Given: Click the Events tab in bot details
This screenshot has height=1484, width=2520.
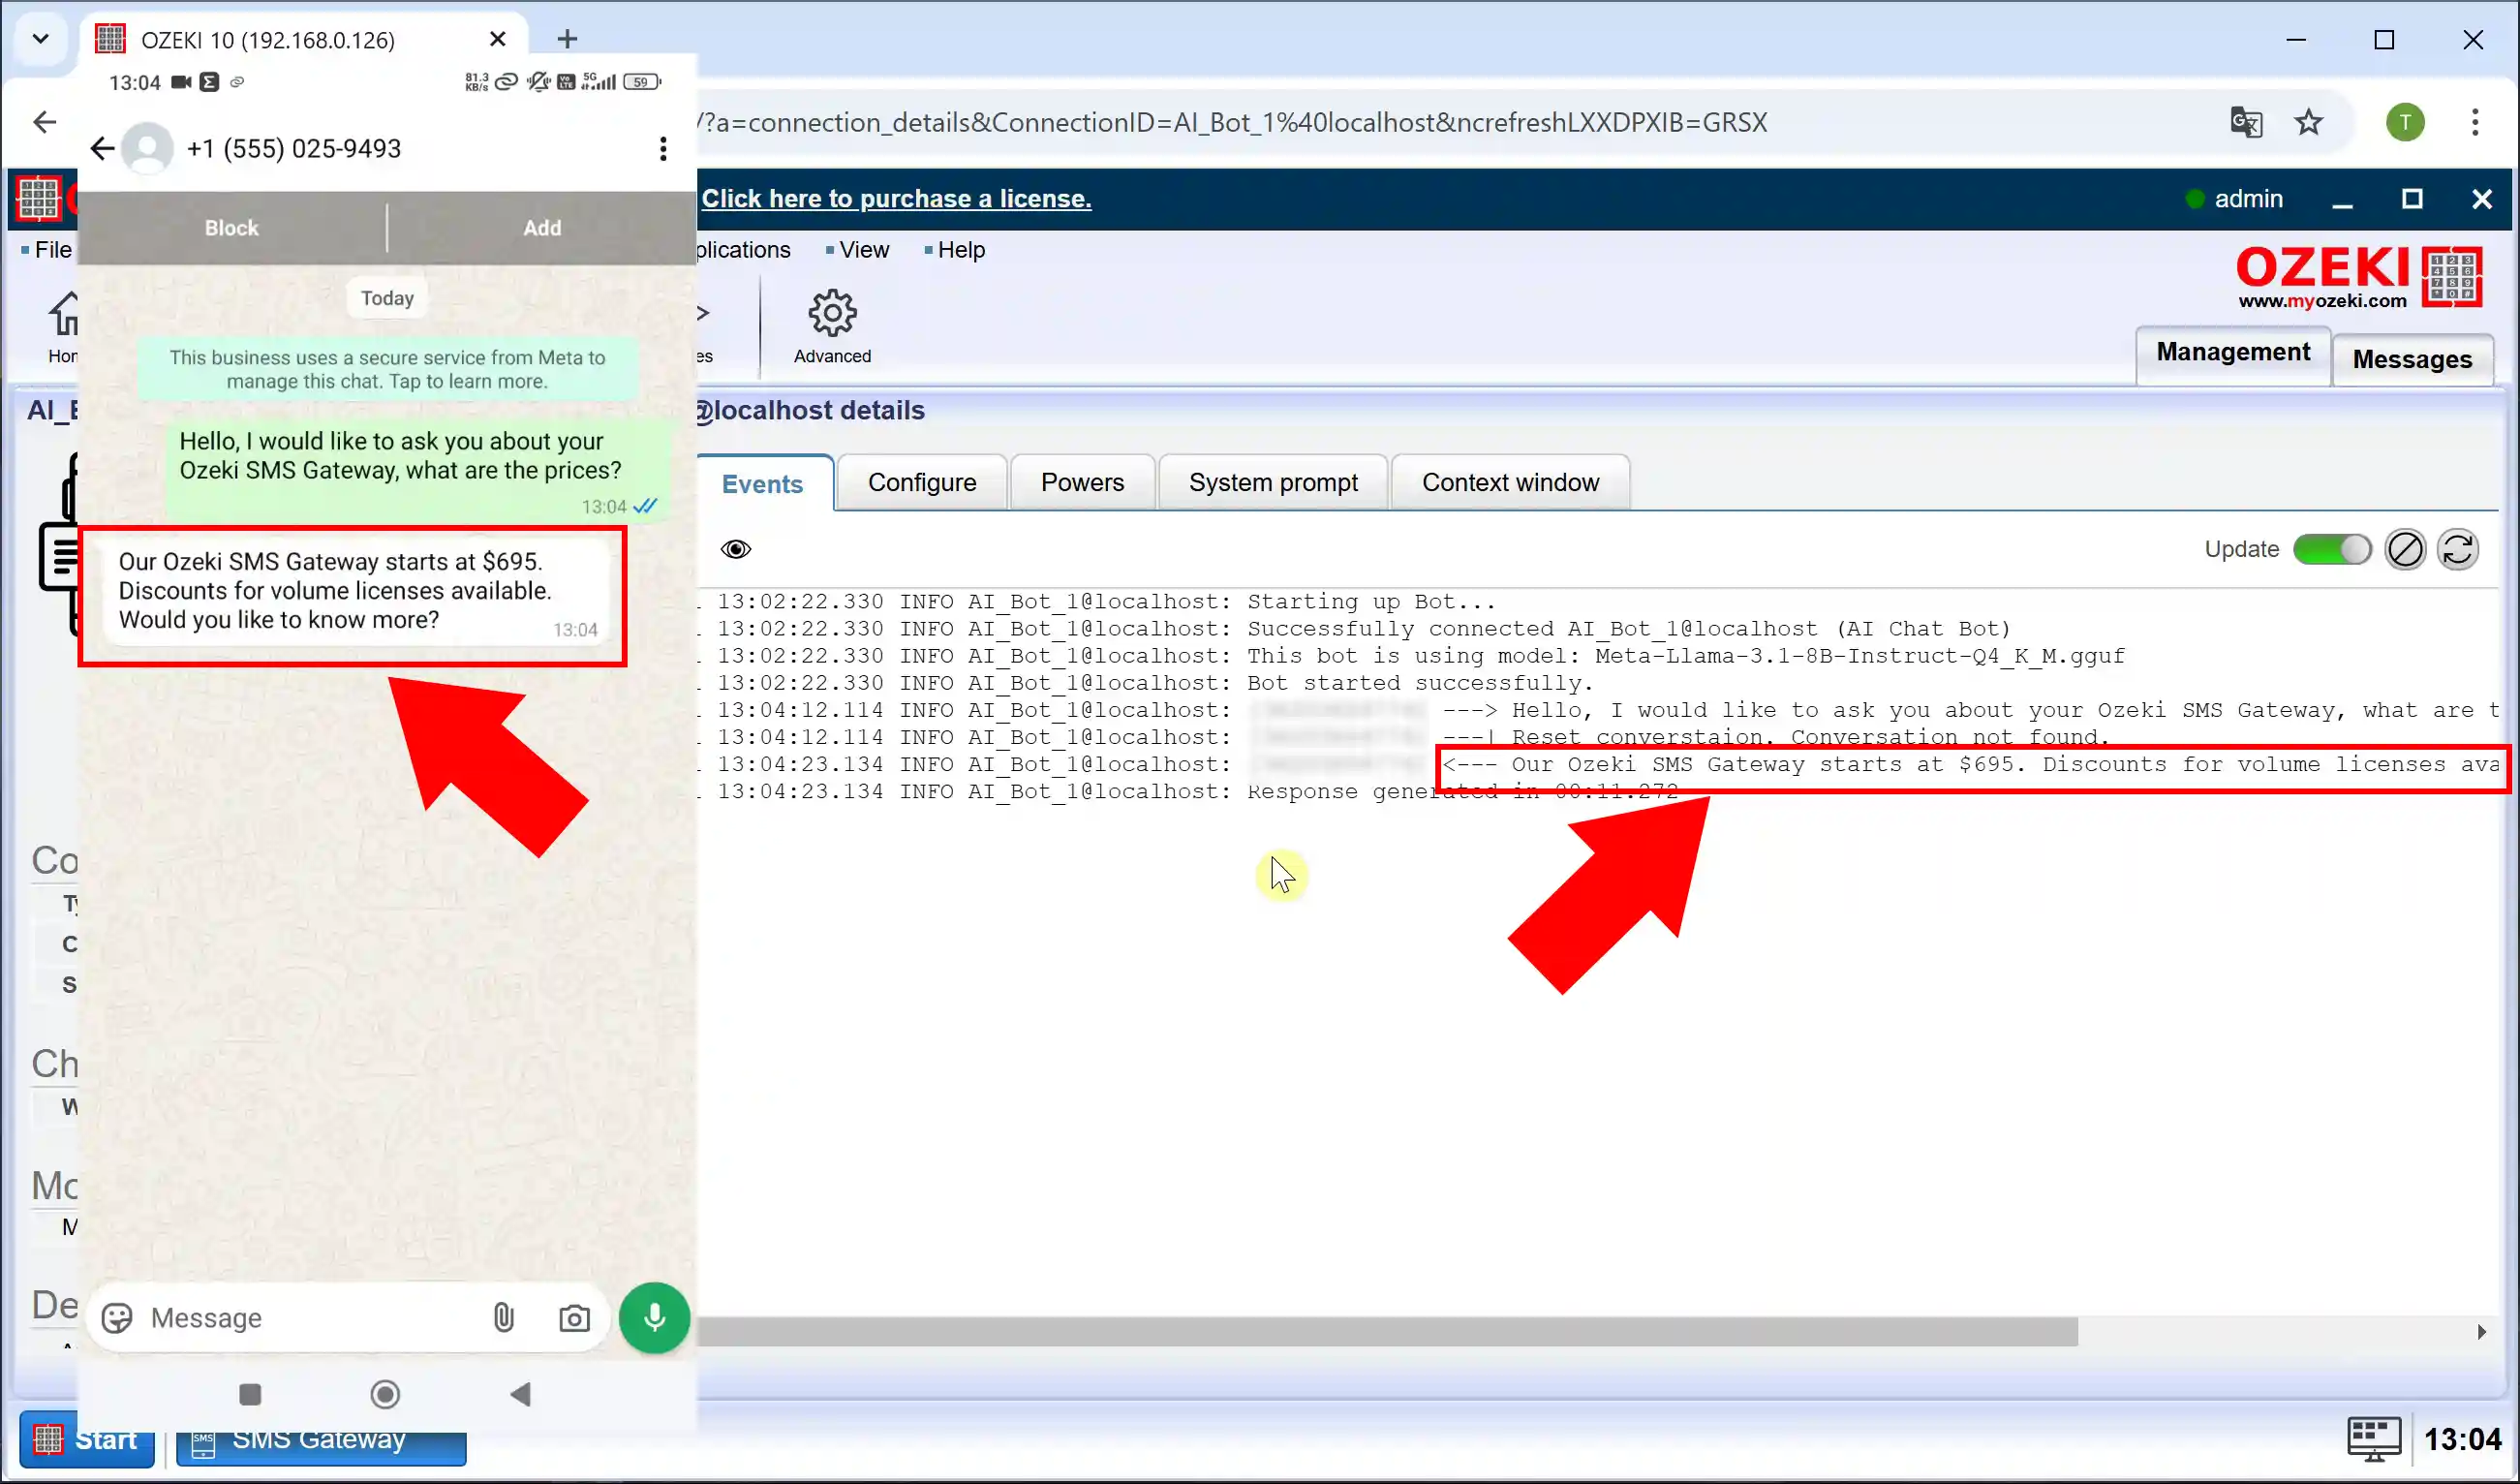Looking at the screenshot, I should tap(763, 482).
